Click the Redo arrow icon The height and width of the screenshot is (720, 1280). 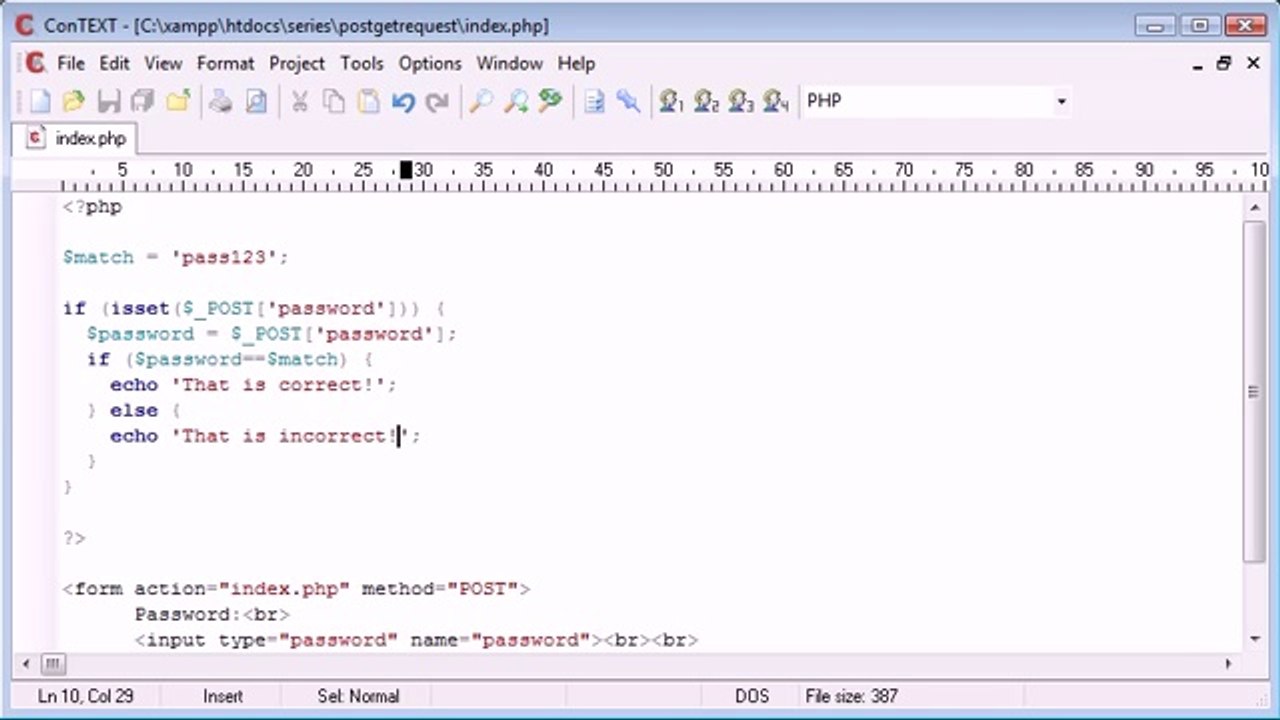click(x=437, y=101)
